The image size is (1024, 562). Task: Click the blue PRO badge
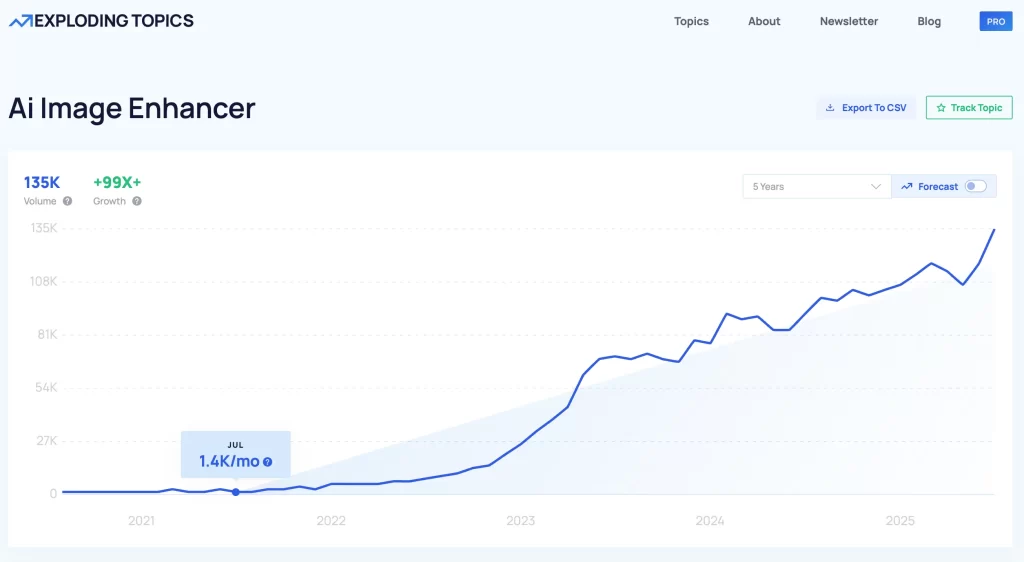pos(995,21)
